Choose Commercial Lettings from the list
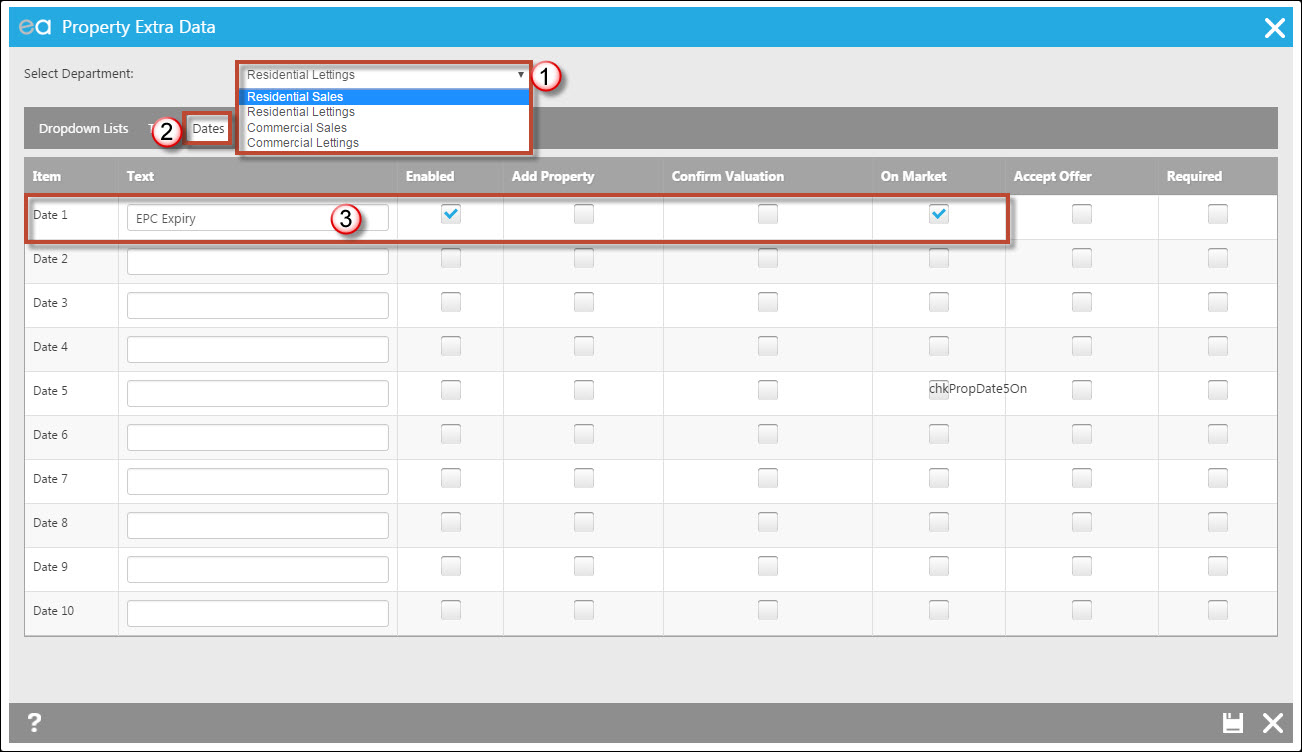Viewport: 1302px width, 752px height. point(385,143)
